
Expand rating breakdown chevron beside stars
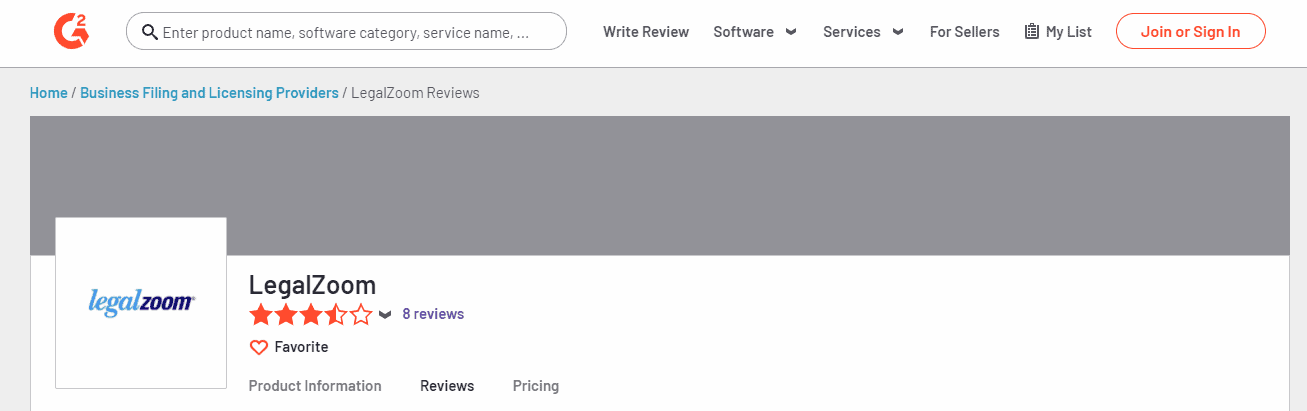point(385,315)
